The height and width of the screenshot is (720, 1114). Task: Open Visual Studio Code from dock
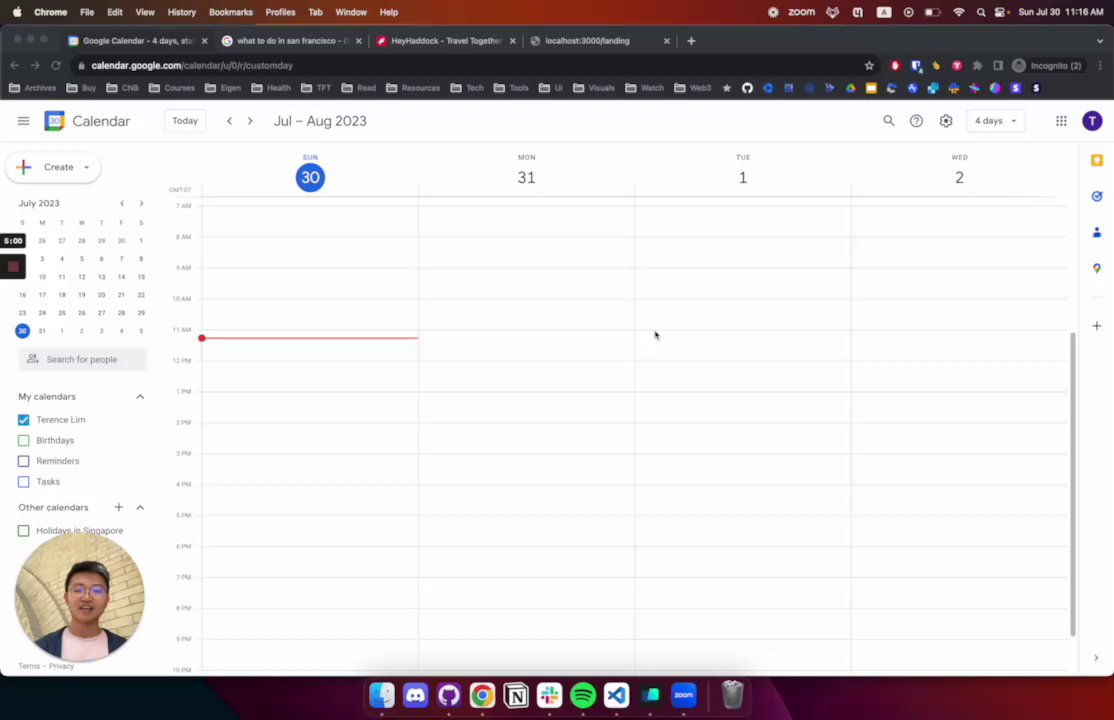[x=616, y=695]
